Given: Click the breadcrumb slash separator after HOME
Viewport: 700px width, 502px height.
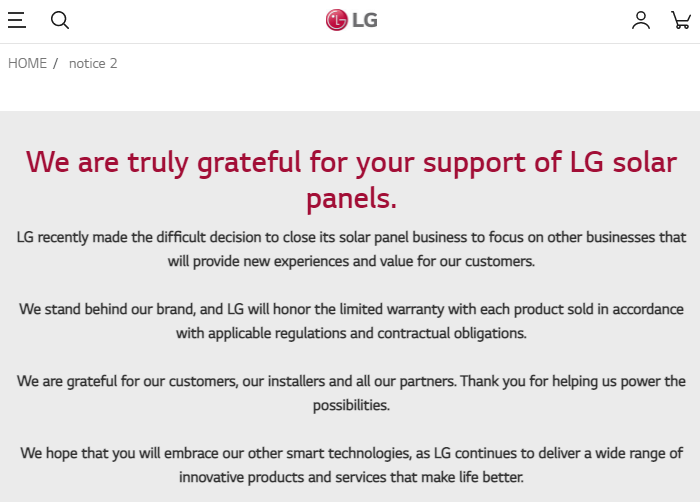Looking at the screenshot, I should (x=56, y=63).
